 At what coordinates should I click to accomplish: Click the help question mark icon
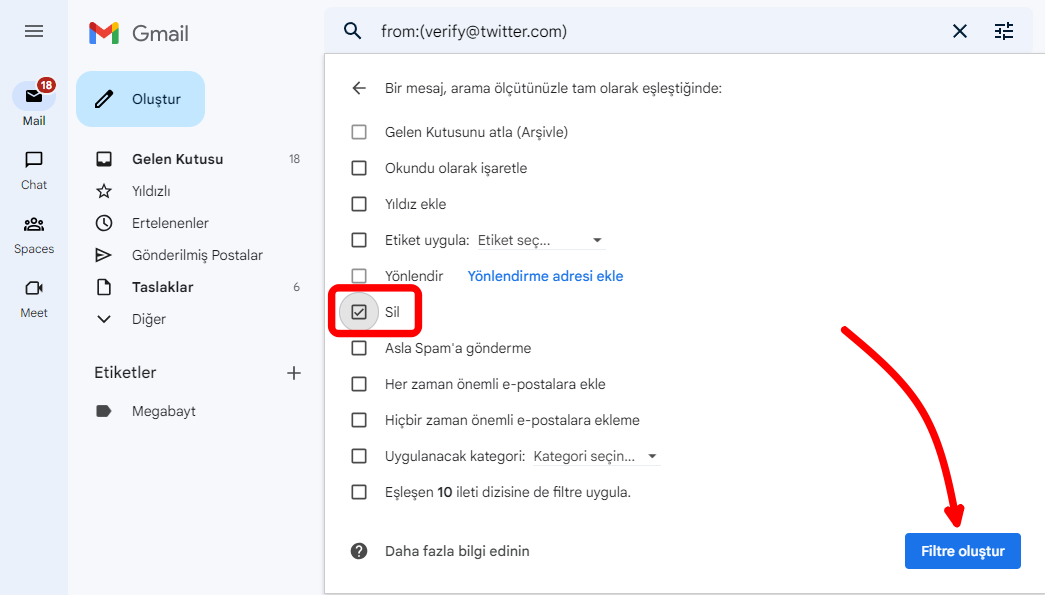359,551
